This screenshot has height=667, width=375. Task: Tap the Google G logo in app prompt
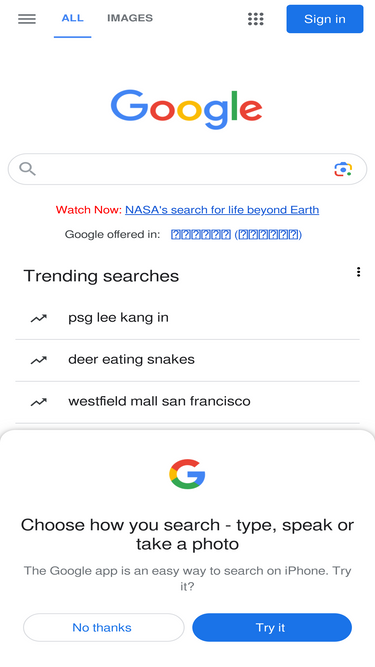[187, 474]
